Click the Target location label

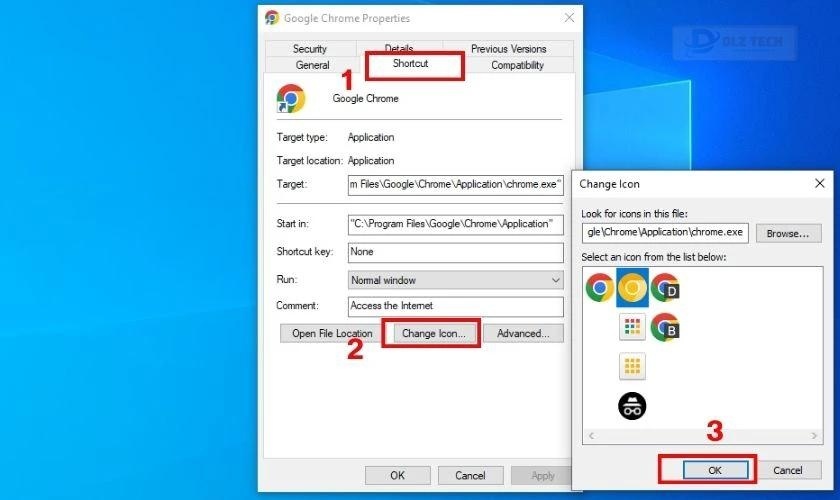tap(309, 161)
